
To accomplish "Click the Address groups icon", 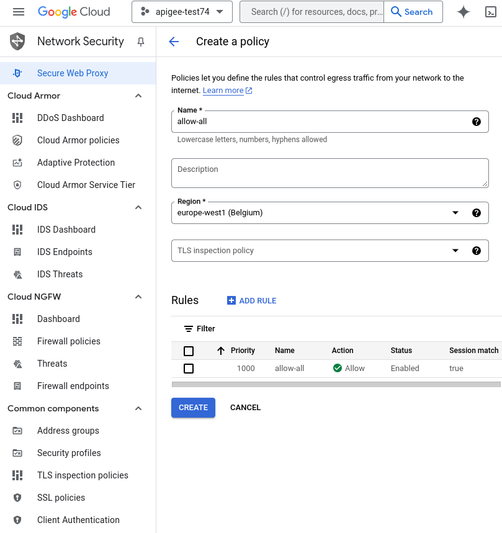I will tap(17, 431).
